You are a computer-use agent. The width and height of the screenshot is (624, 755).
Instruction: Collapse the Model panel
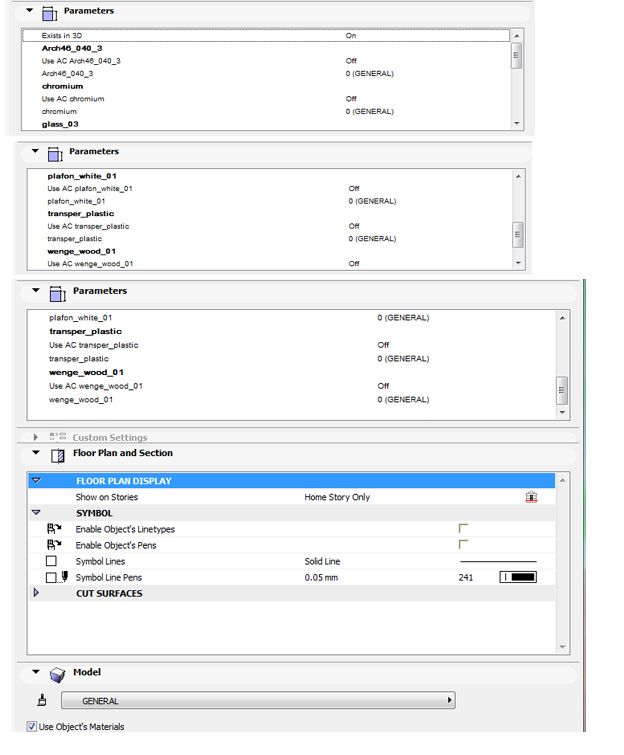[36, 672]
